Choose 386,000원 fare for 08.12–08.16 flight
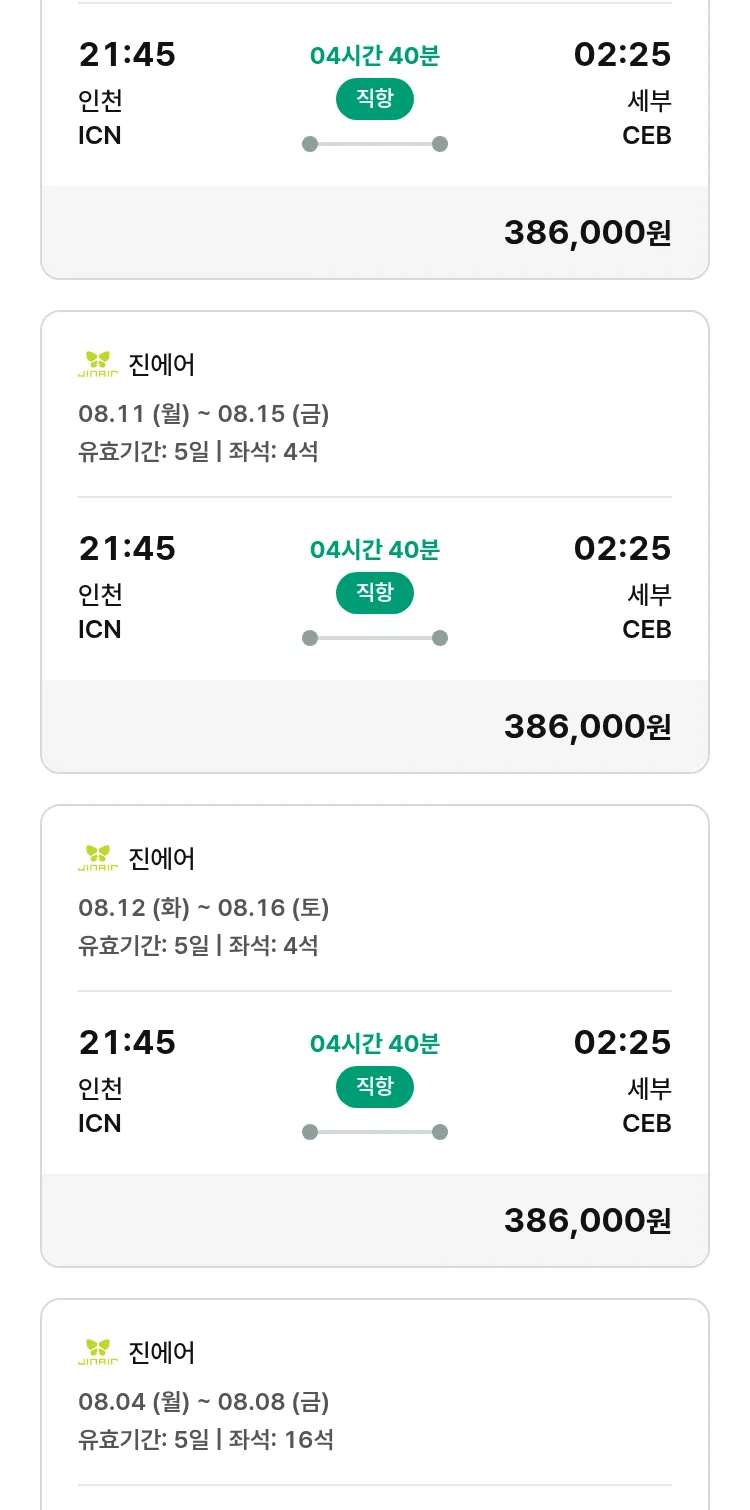This screenshot has height=1510, width=750. (587, 1221)
